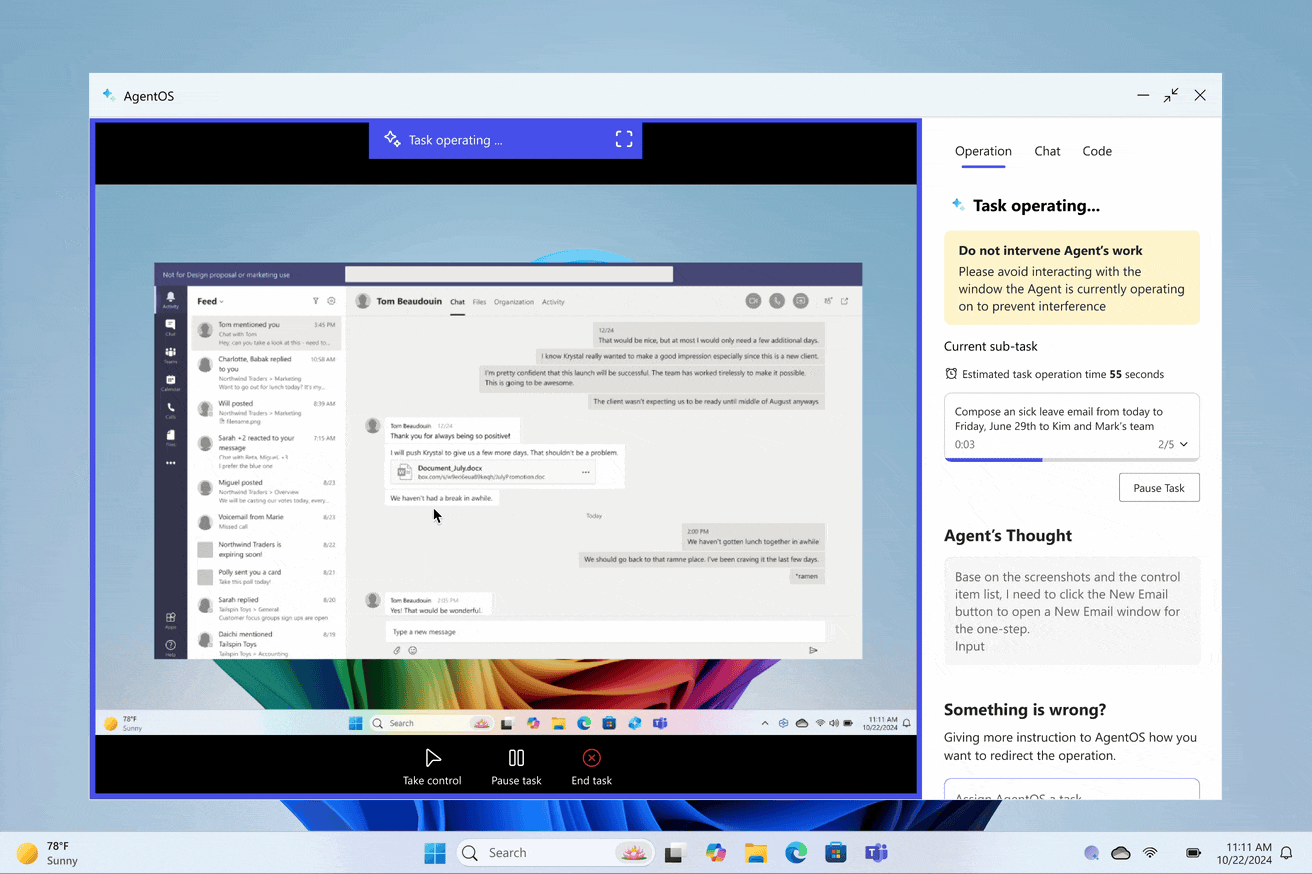The height and width of the screenshot is (874, 1312).
Task: Open Apps in the Teams sidebar
Action: click(x=170, y=620)
